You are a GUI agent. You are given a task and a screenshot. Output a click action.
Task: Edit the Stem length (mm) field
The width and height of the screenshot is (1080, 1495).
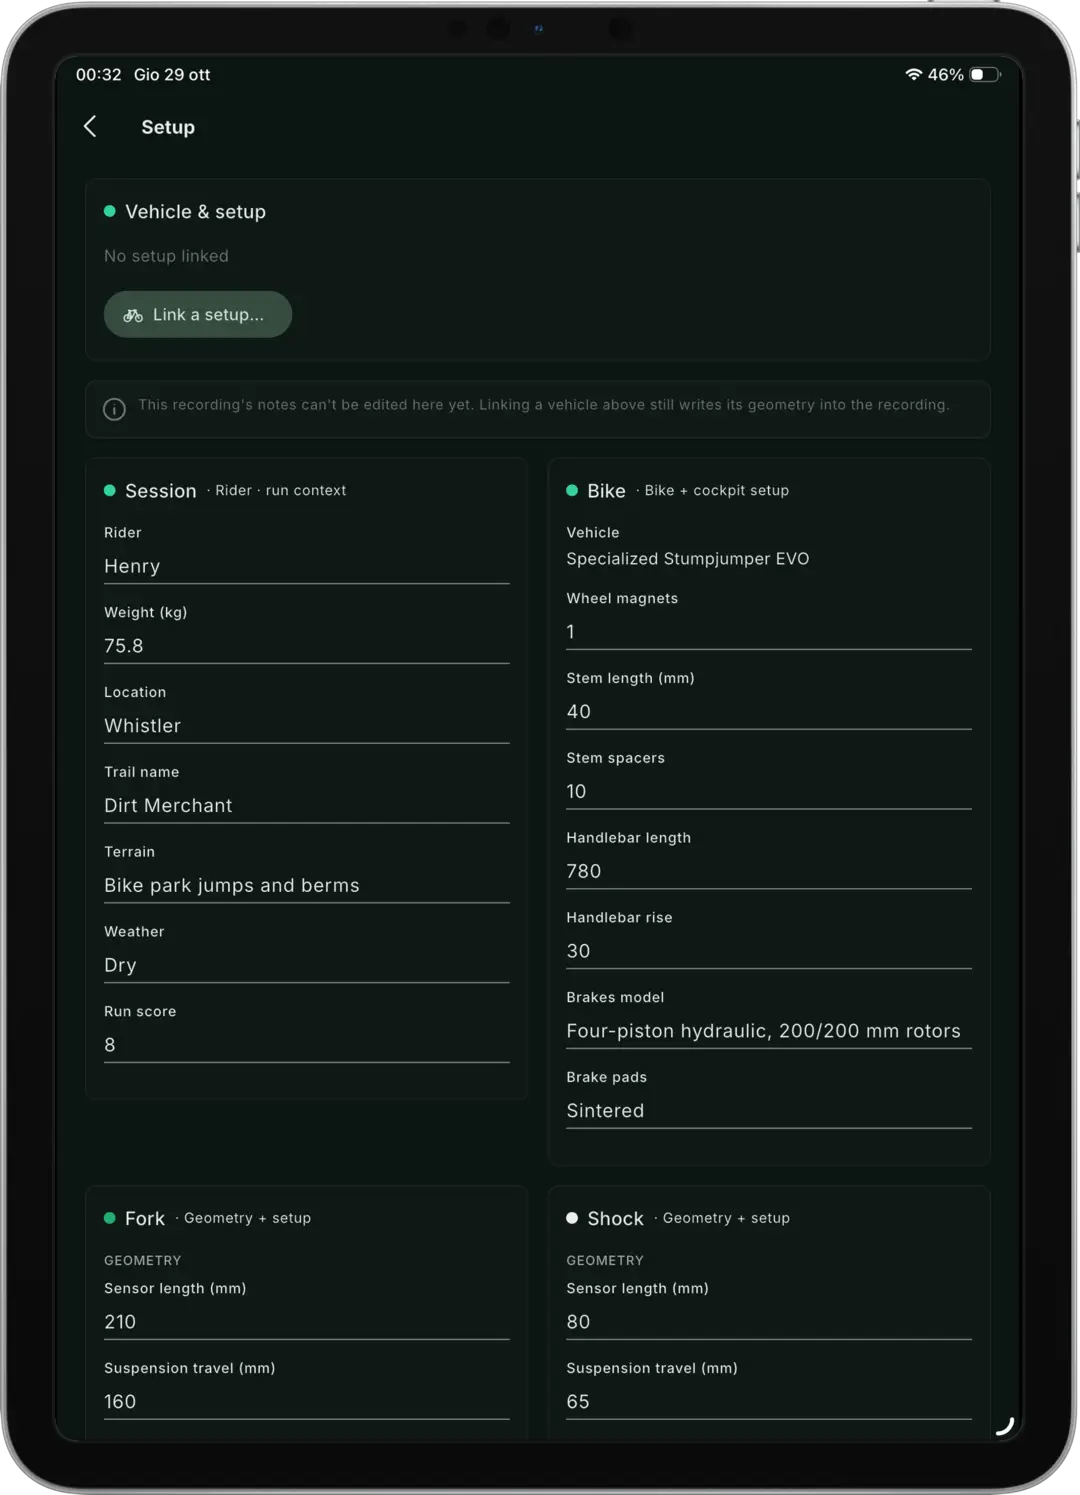click(x=769, y=712)
